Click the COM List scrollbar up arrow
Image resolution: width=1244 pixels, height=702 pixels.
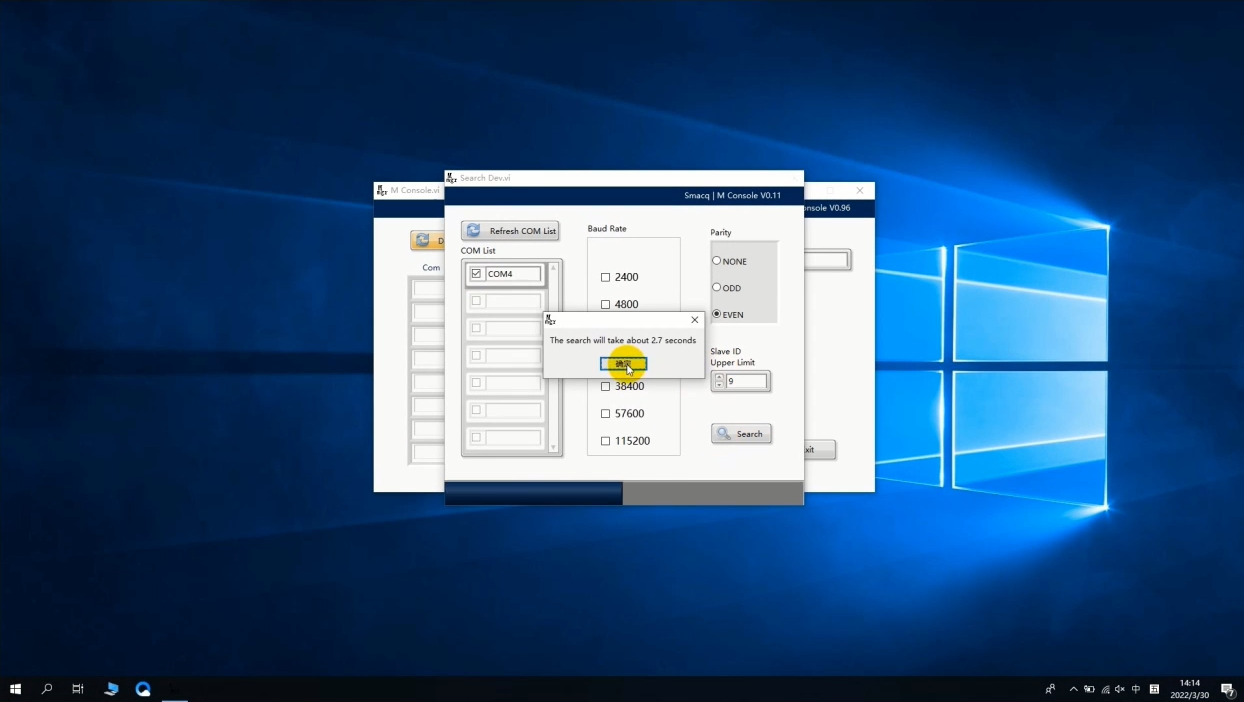[553, 268]
